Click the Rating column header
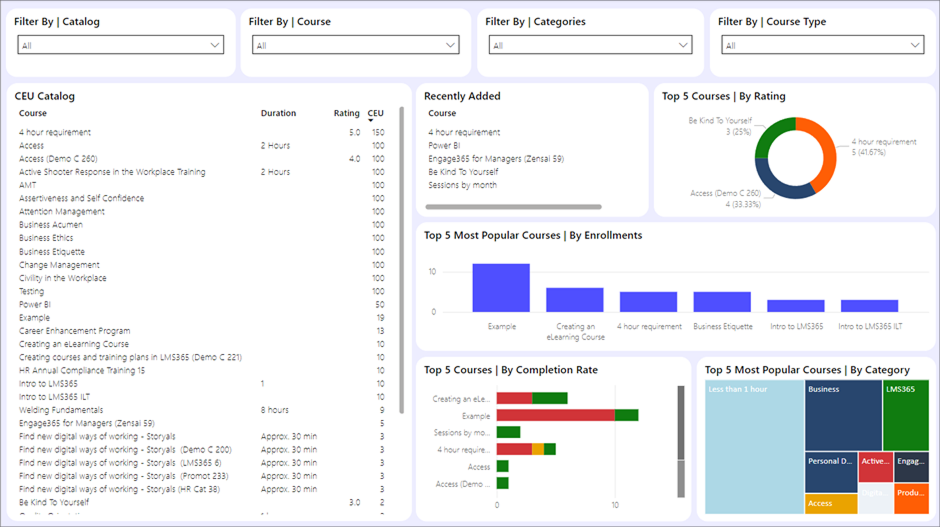The width and height of the screenshot is (940, 527). click(x=346, y=114)
